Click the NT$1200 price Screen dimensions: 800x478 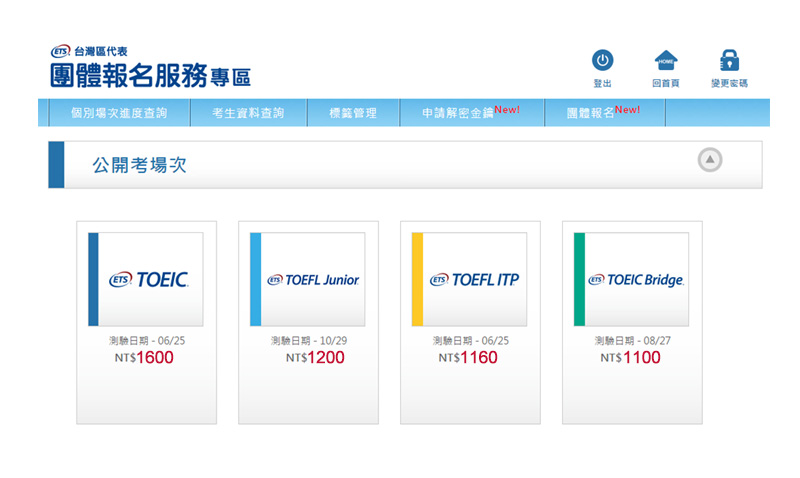click(x=315, y=358)
